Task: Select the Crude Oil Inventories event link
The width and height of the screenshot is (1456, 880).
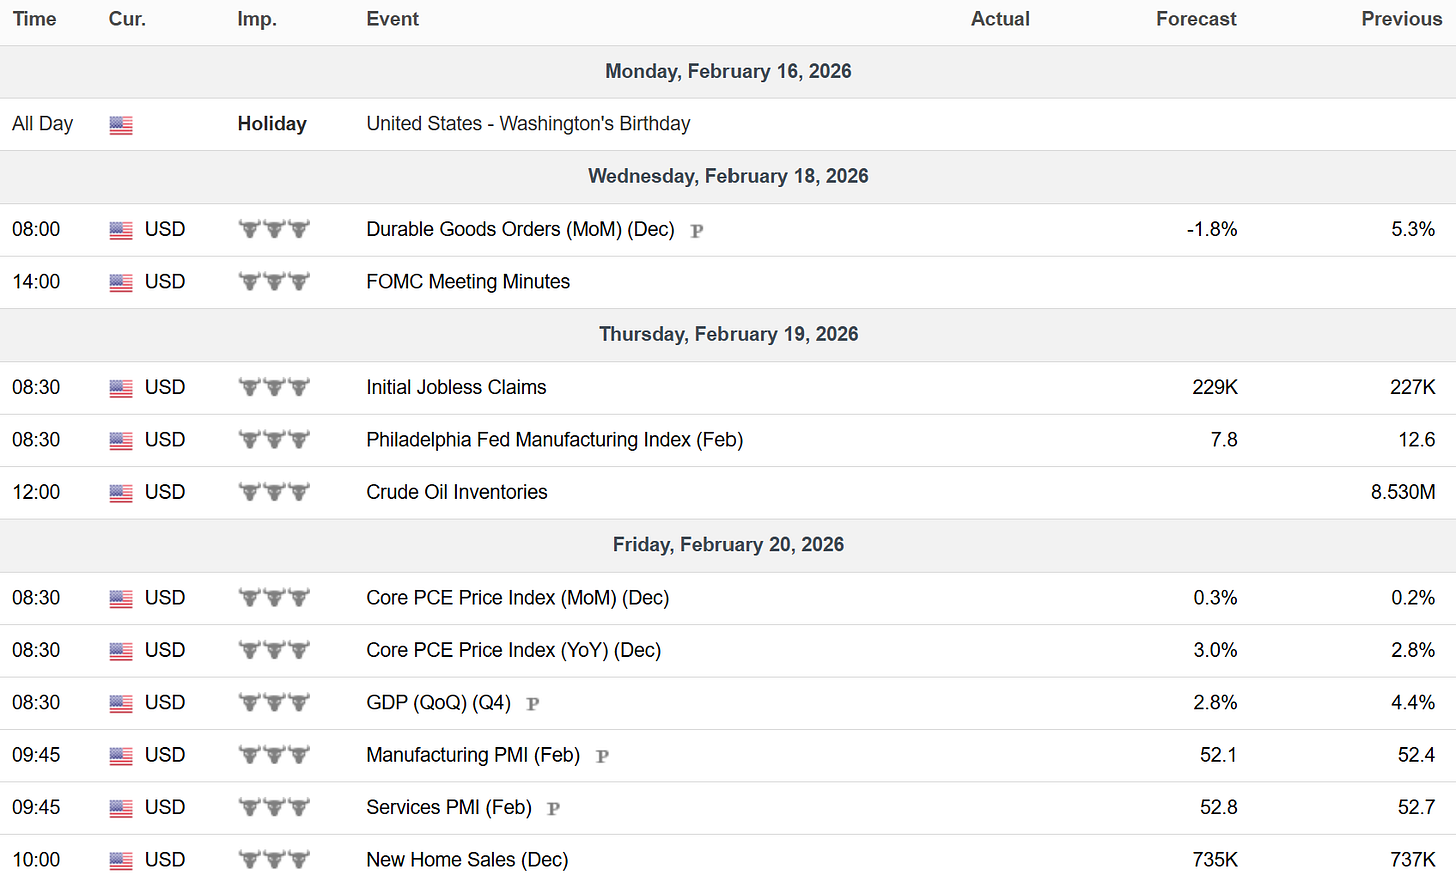Action: (x=457, y=493)
